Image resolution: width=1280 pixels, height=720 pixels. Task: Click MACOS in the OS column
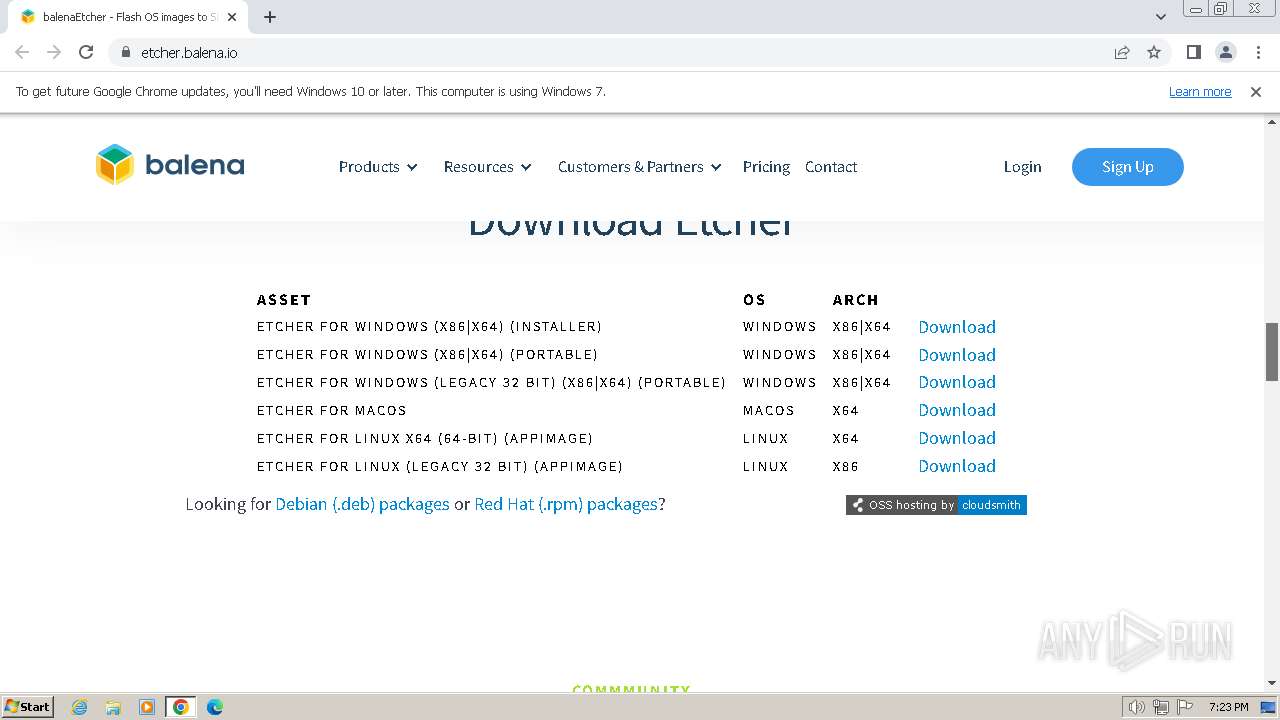pyautogui.click(x=768, y=410)
